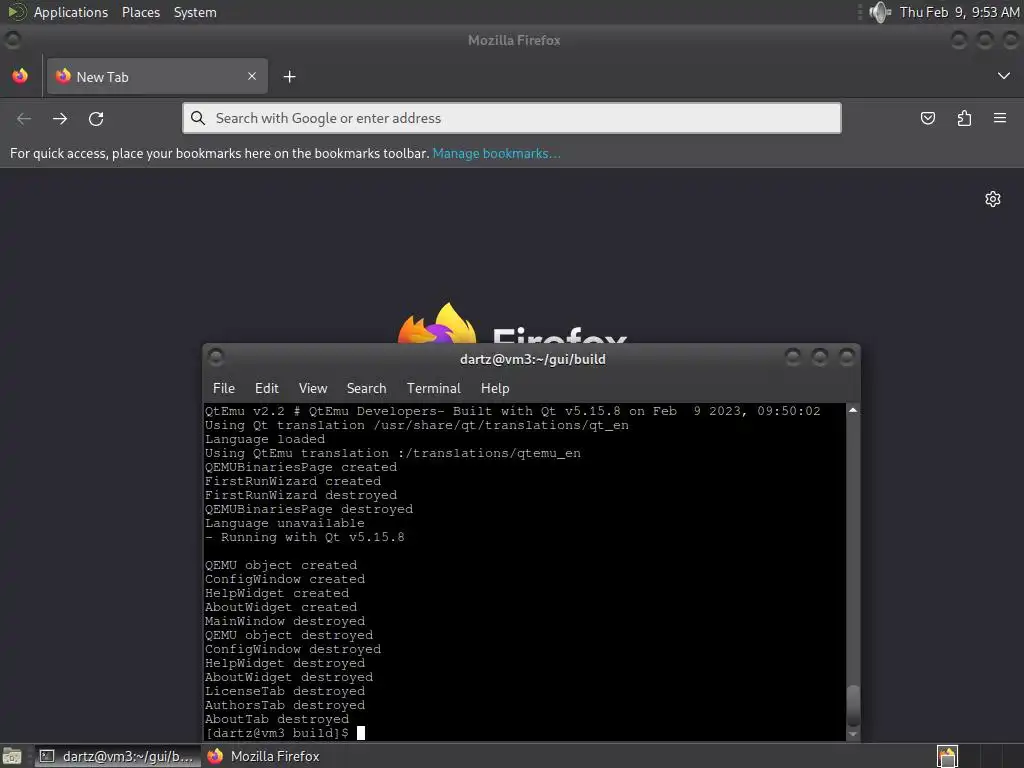Click the line 'QEMU object created'
The height and width of the screenshot is (768, 1024).
point(281,565)
